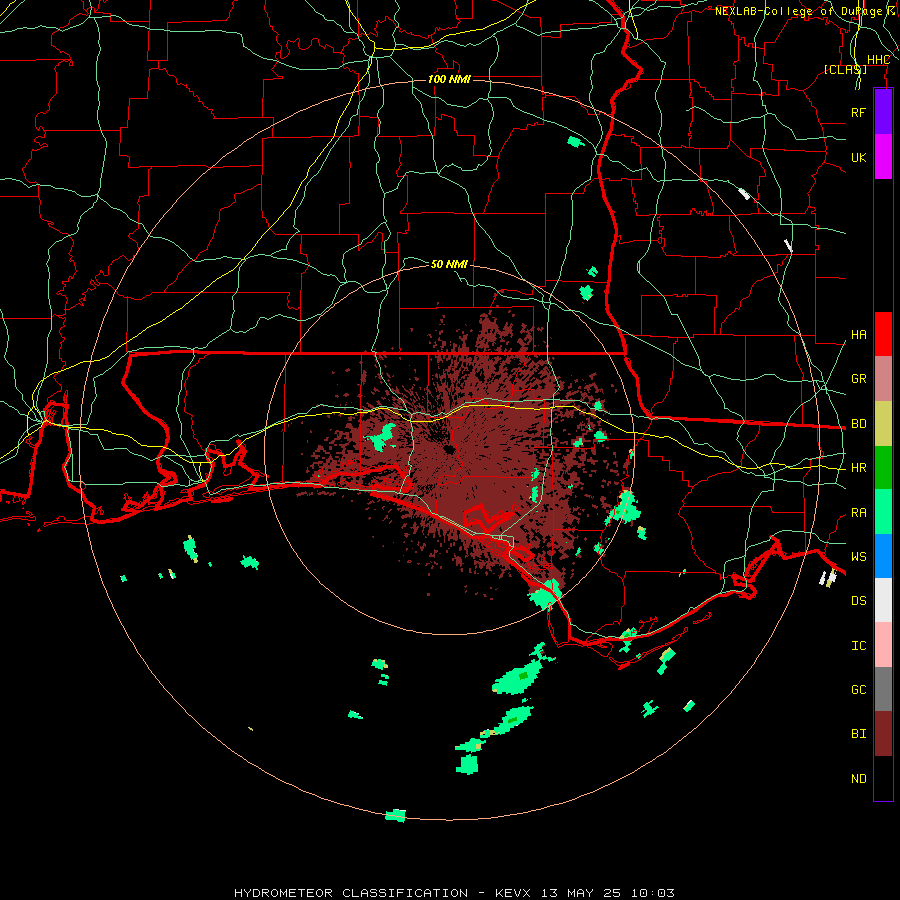Click the HR dark green legend swatch

coord(883,468)
